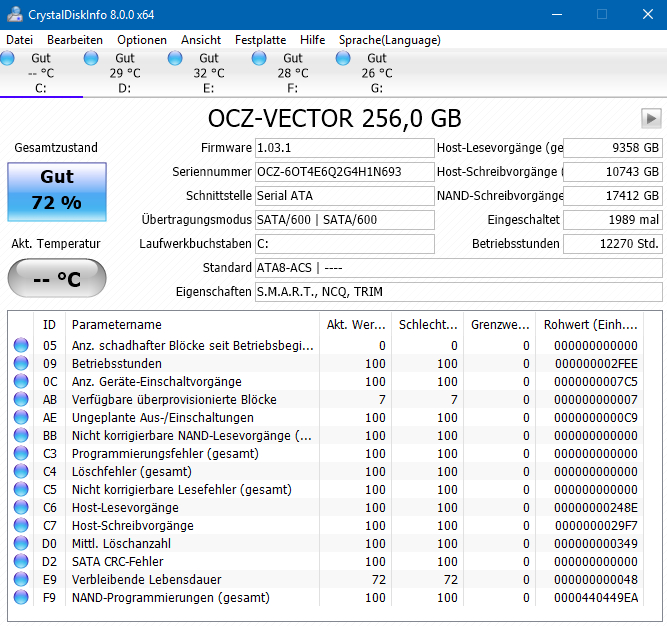Click raw value 000000002FEE
The image size is (667, 626).
tap(596, 364)
